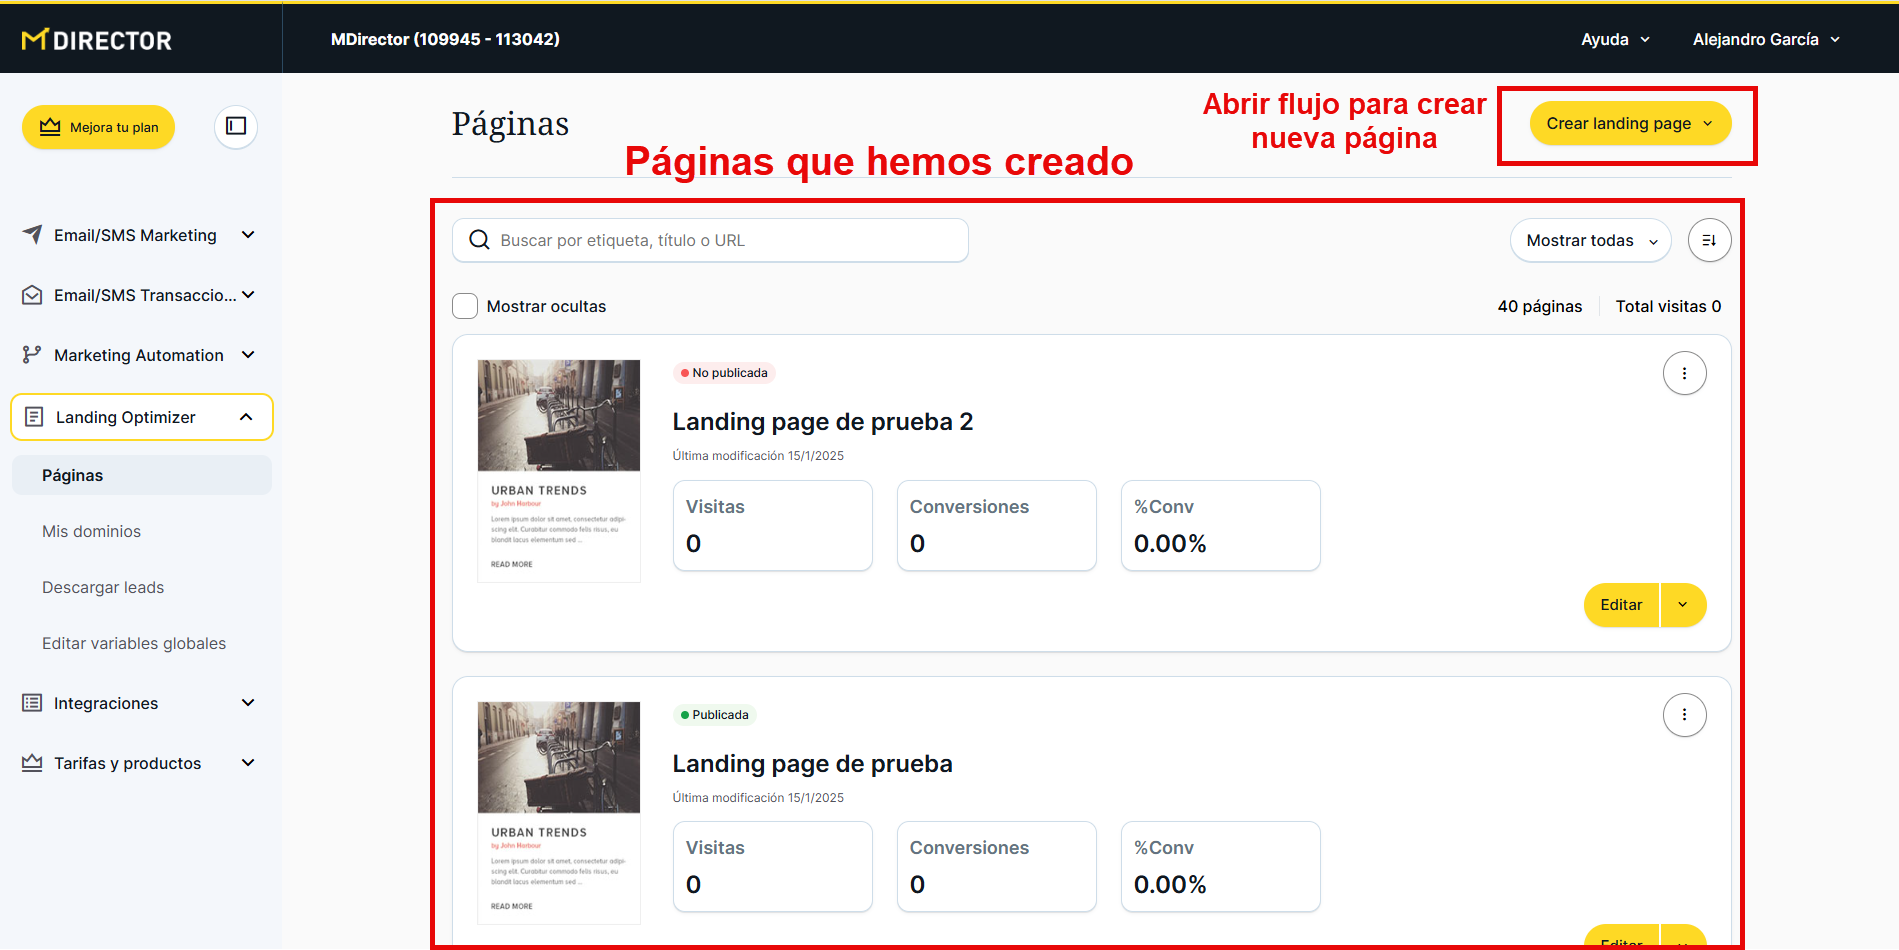Collapse the Landing Optimizer menu section
1899x950 pixels.
246,417
